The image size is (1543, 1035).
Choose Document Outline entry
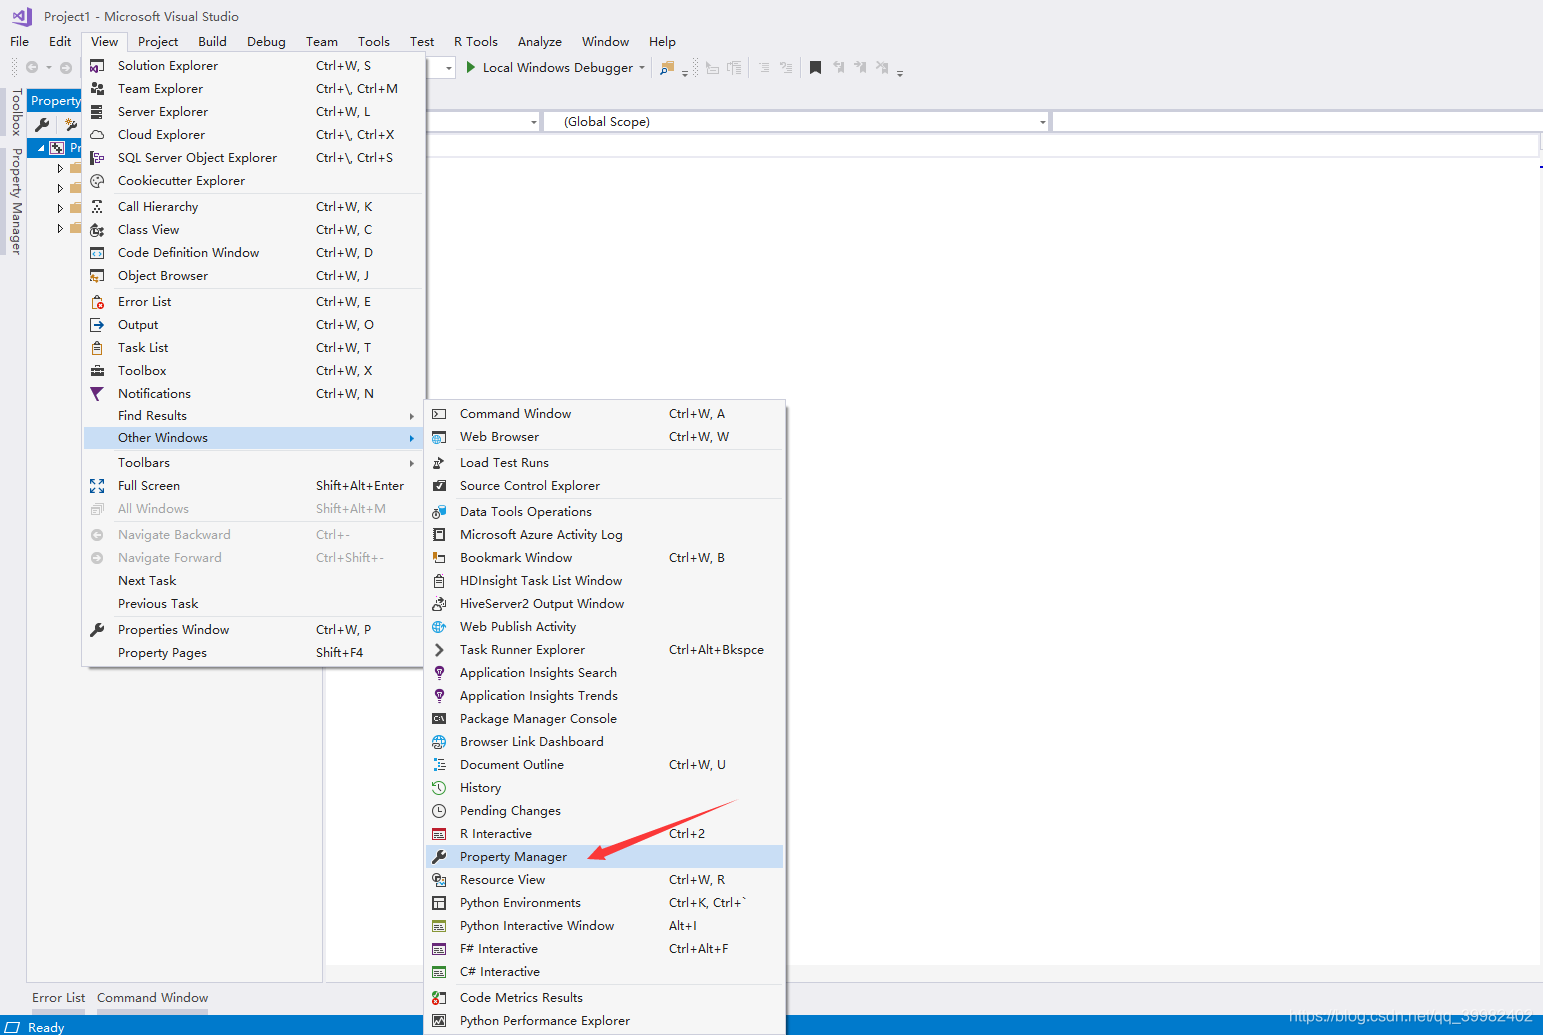click(605, 765)
